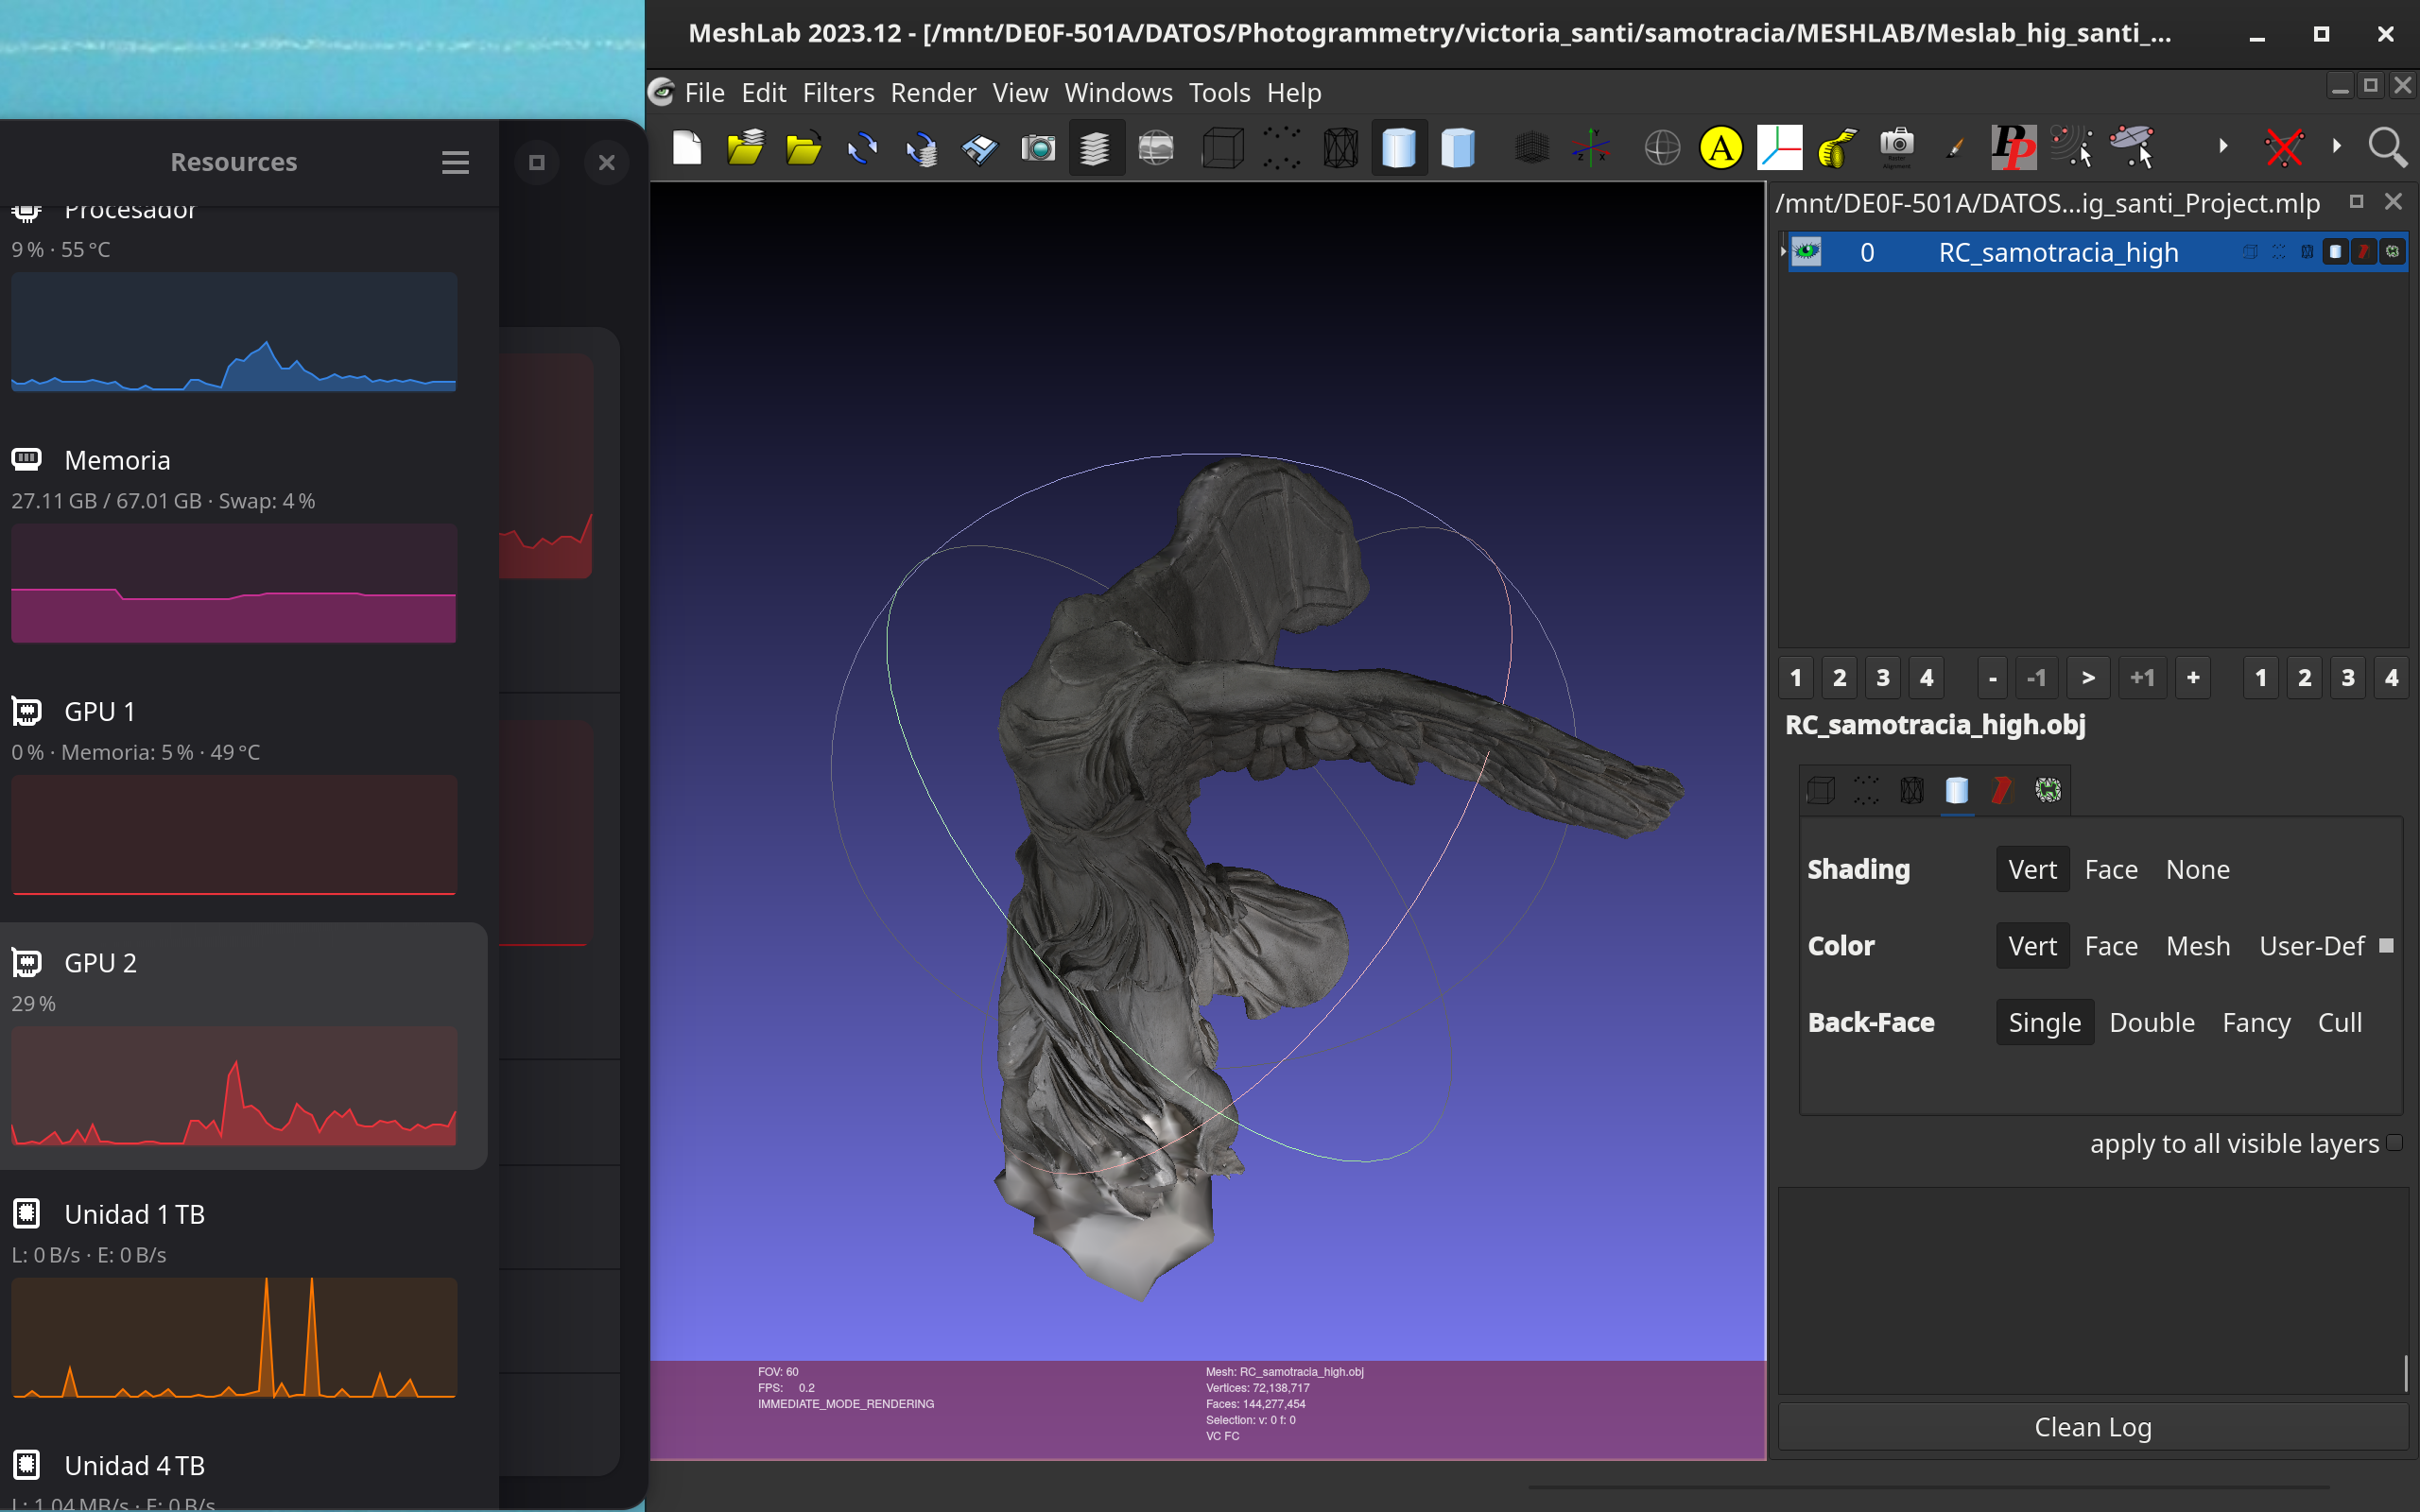Switch the toolbar to wireframe rendering
Image resolution: width=2420 pixels, height=1512 pixels.
(x=1340, y=148)
